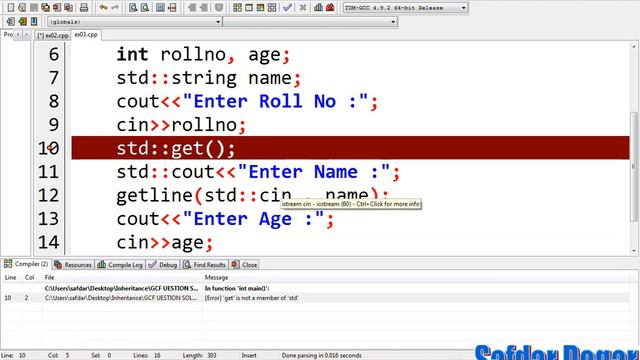Set breakpoint by clicking line number 9

click(x=53, y=124)
